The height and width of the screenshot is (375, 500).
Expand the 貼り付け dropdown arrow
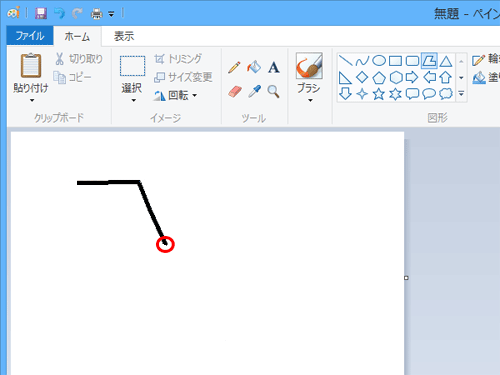pos(32,100)
